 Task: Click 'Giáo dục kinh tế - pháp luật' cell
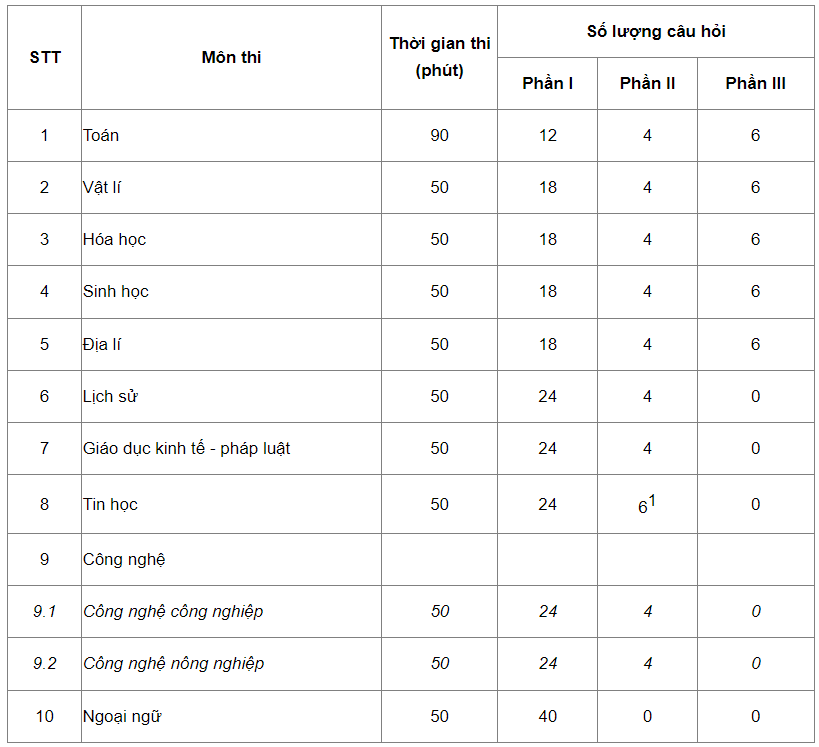pyautogui.click(x=231, y=448)
